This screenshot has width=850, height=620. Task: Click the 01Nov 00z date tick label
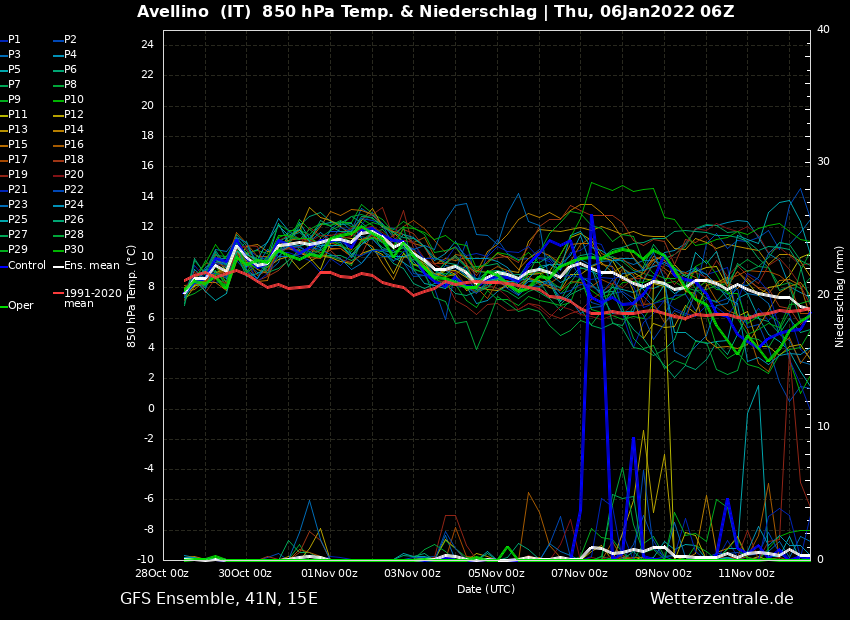(329, 574)
